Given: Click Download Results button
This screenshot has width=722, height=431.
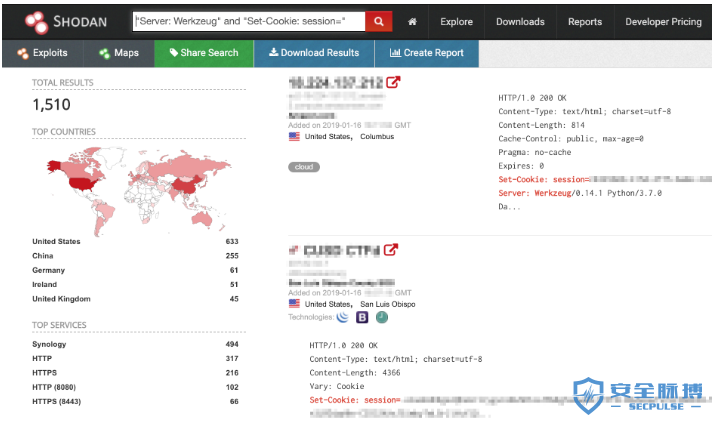Looking at the screenshot, I should 314,53.
